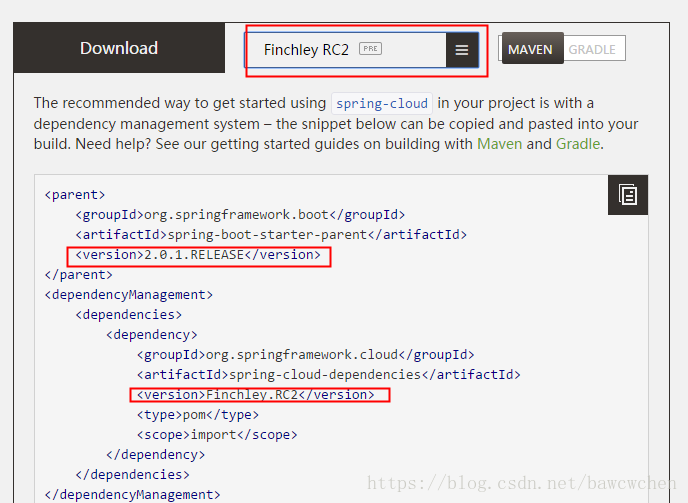Switch build snippet to GRADLE
The image size is (688, 503).
592,49
